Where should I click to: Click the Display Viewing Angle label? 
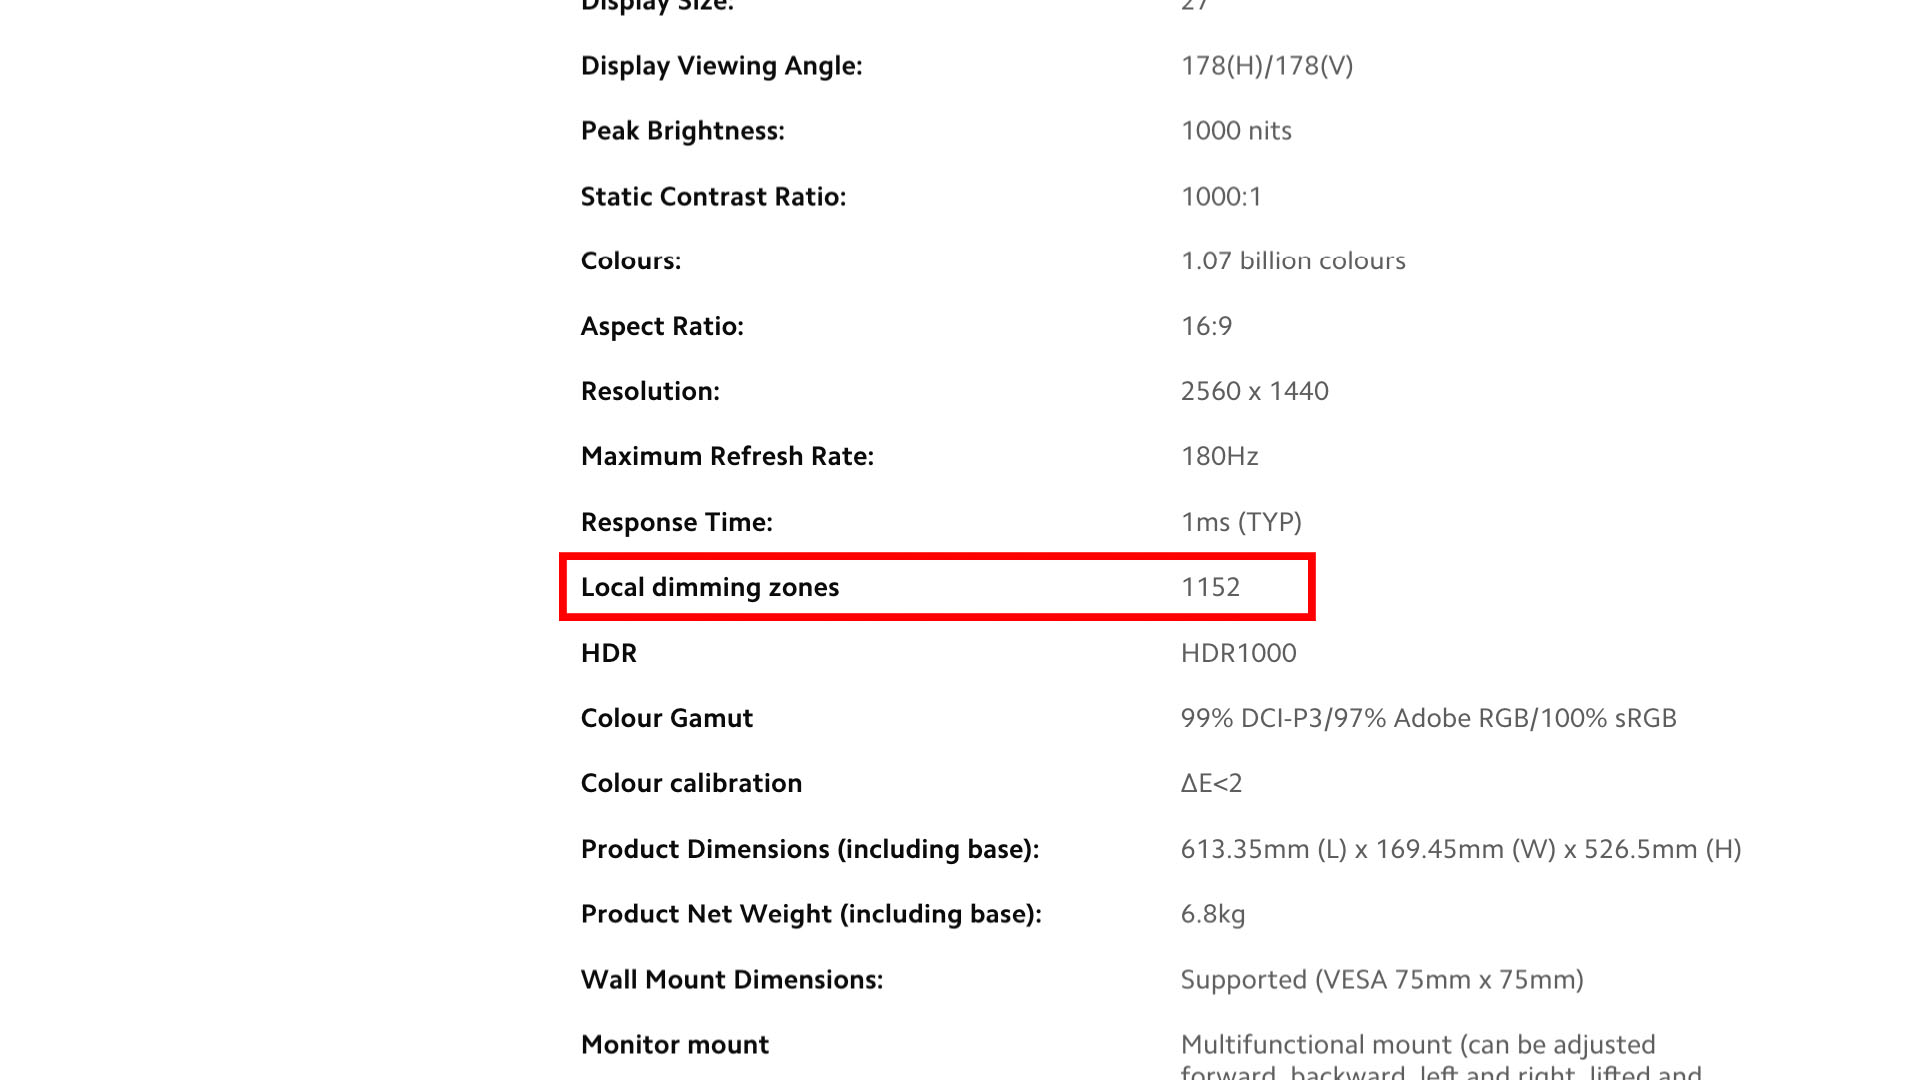tap(721, 66)
